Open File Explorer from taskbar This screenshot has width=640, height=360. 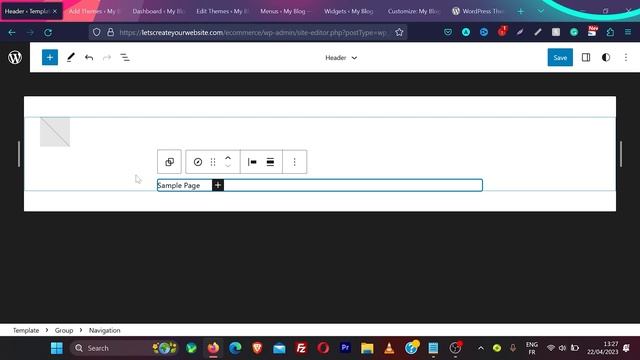pos(367,348)
